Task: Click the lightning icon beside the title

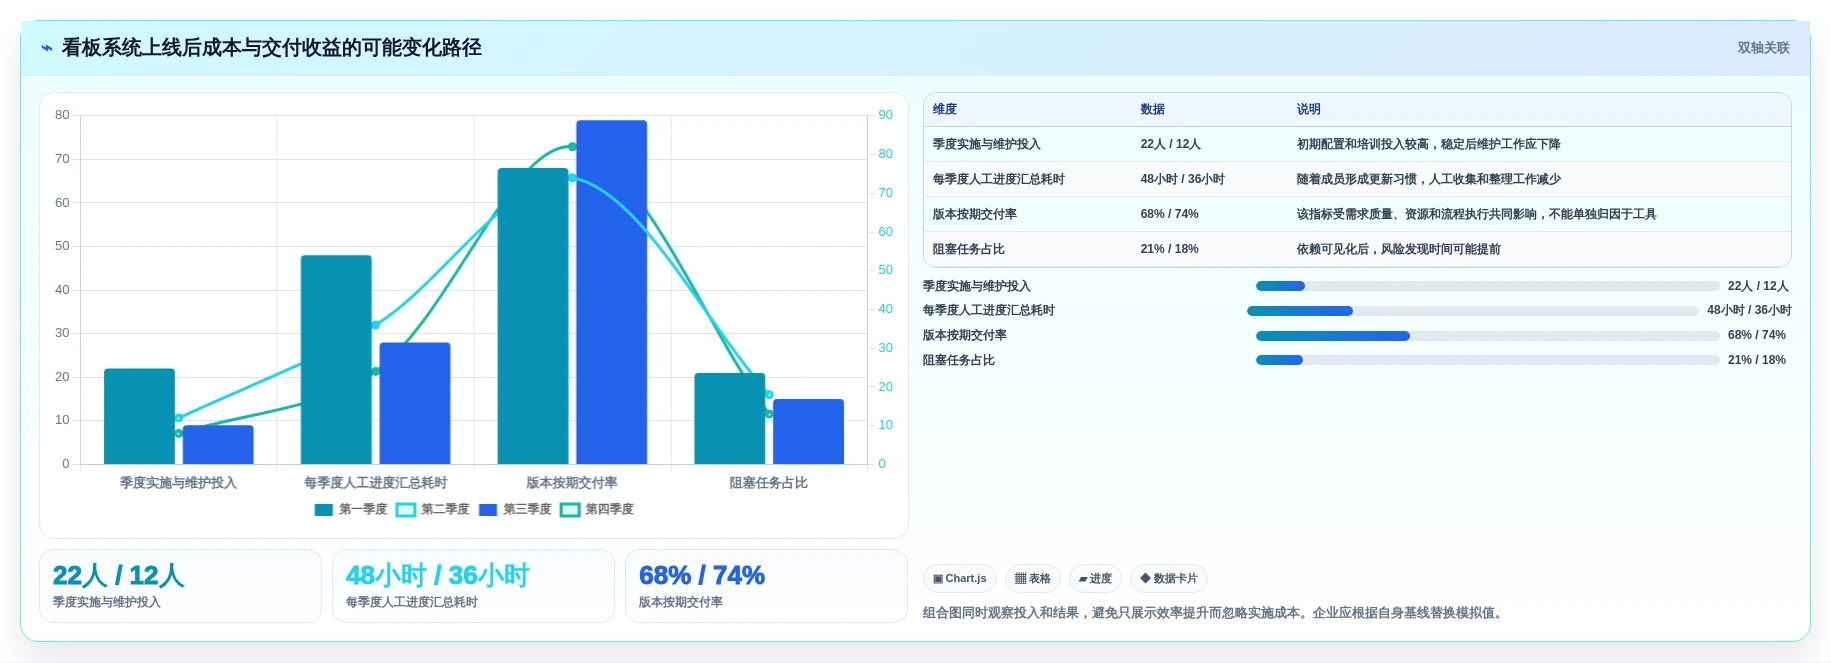Action: (x=47, y=48)
